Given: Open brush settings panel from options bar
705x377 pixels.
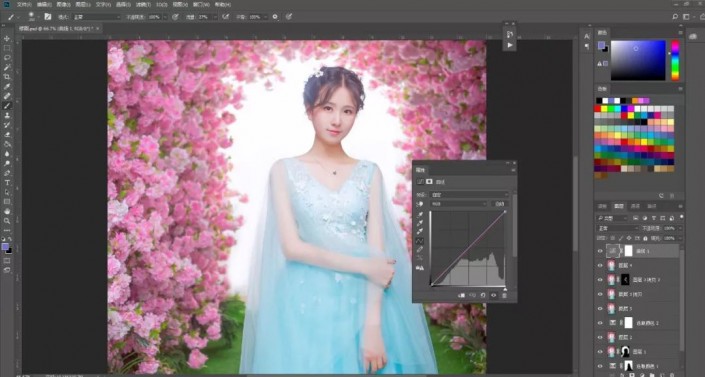Looking at the screenshot, I should [x=48, y=17].
